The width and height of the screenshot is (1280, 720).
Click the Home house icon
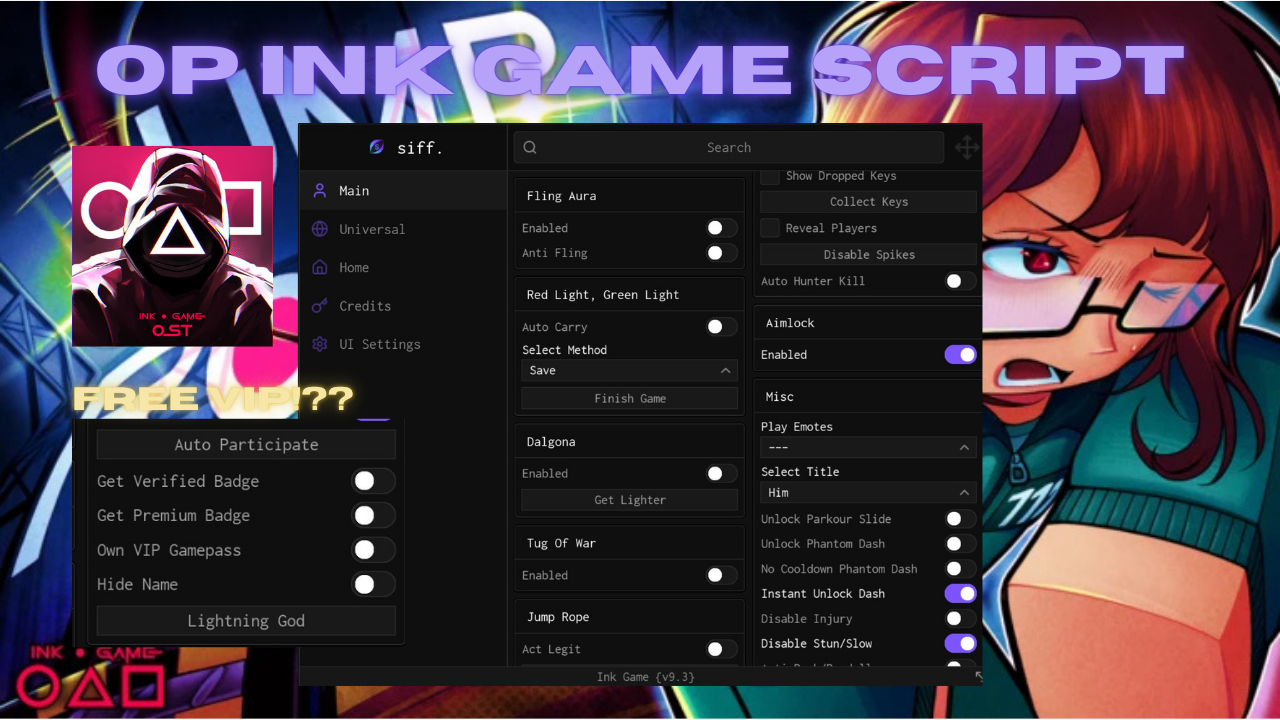click(x=320, y=267)
